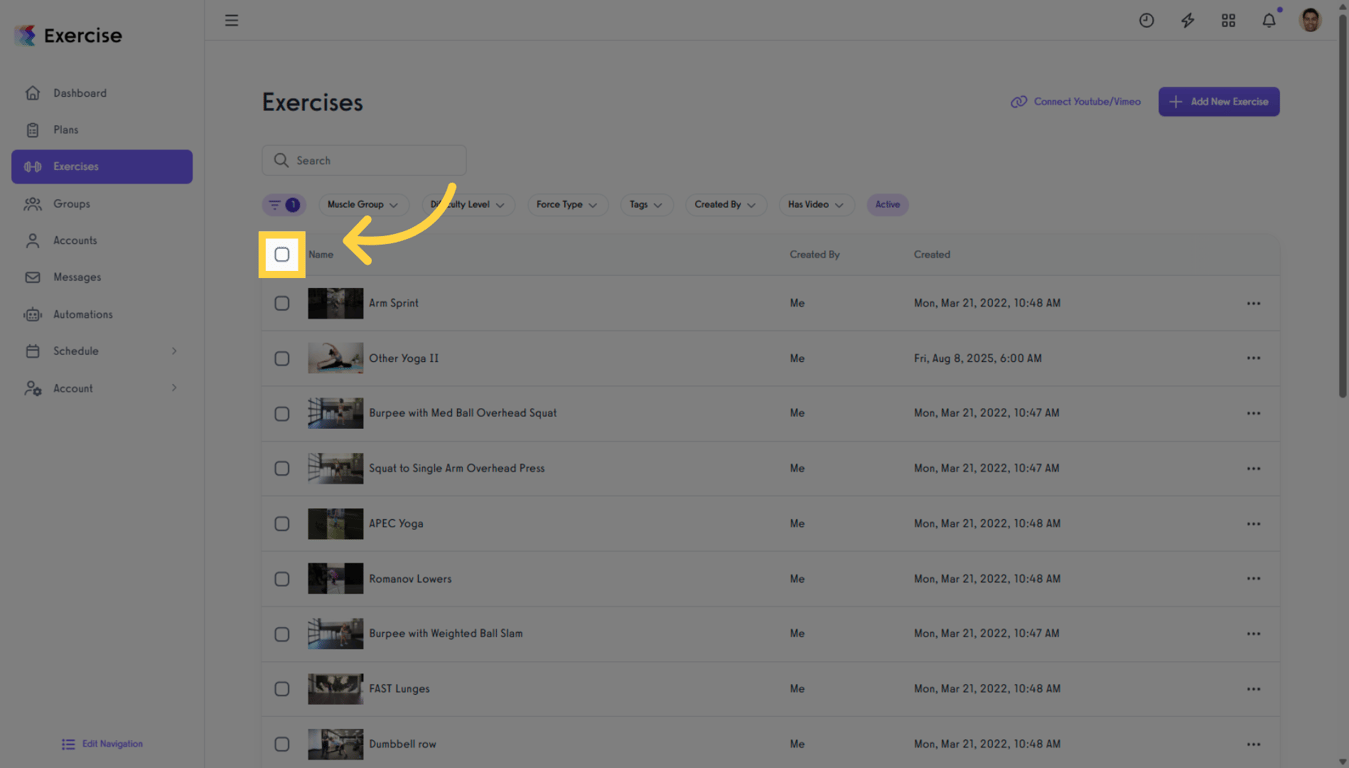Toggle the Active filter chip
1349x768 pixels.
[x=887, y=205]
